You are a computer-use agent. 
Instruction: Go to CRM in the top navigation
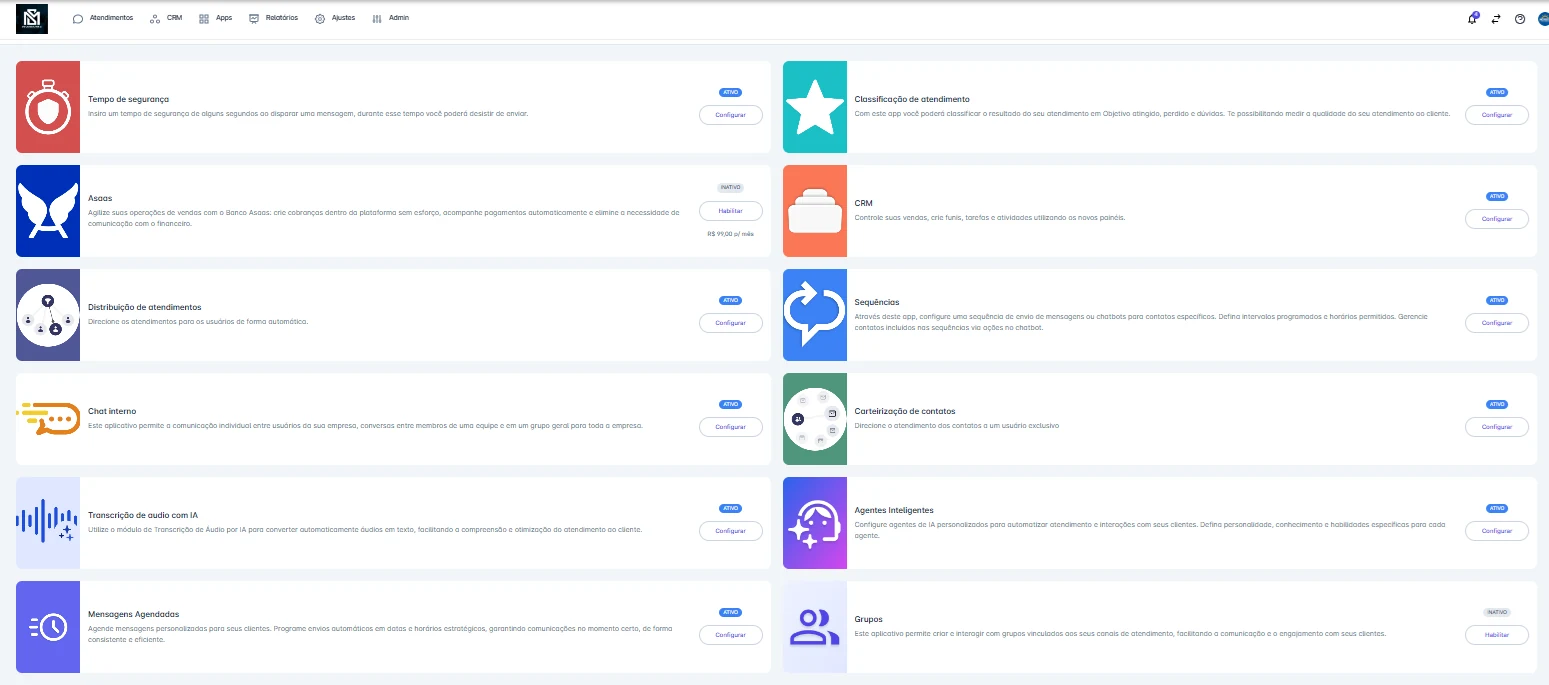[x=166, y=18]
